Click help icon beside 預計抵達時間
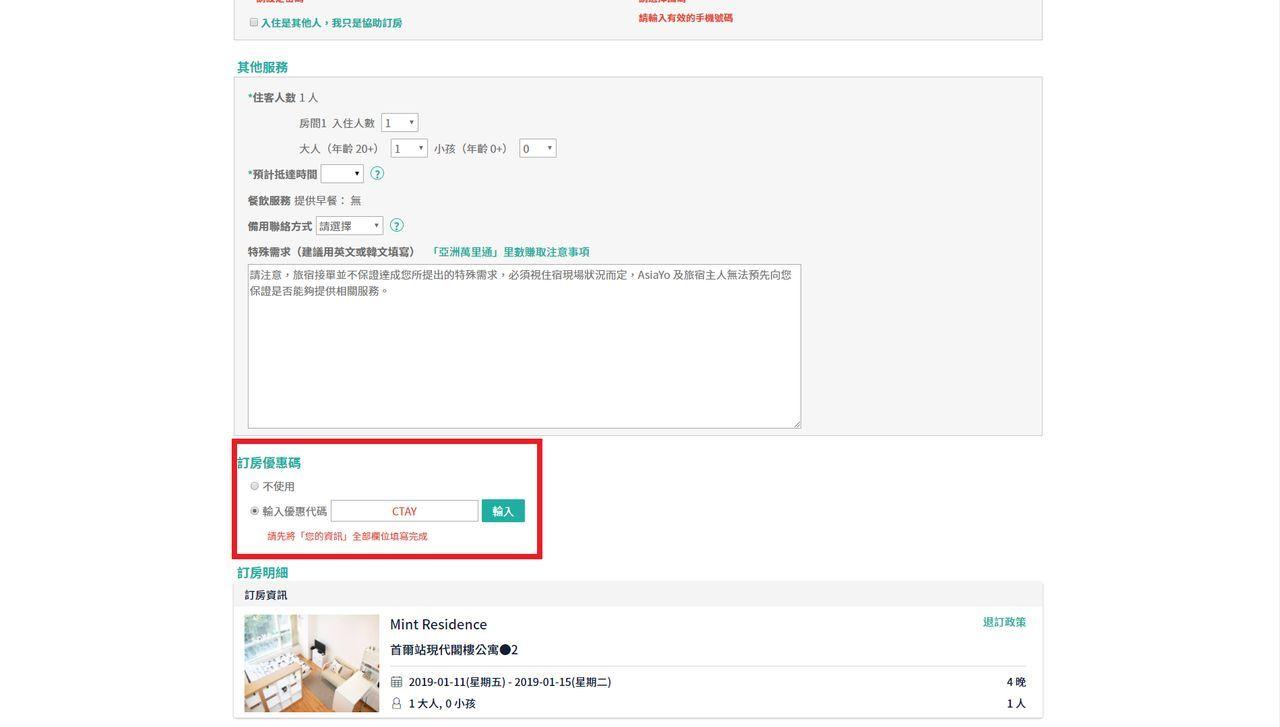 (x=377, y=174)
